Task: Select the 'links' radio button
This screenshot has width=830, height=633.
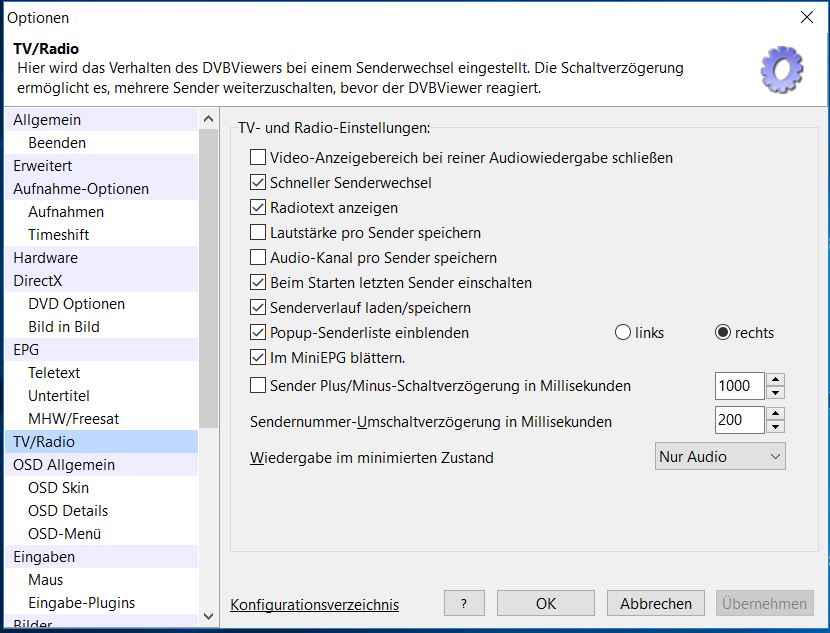Action: point(623,333)
